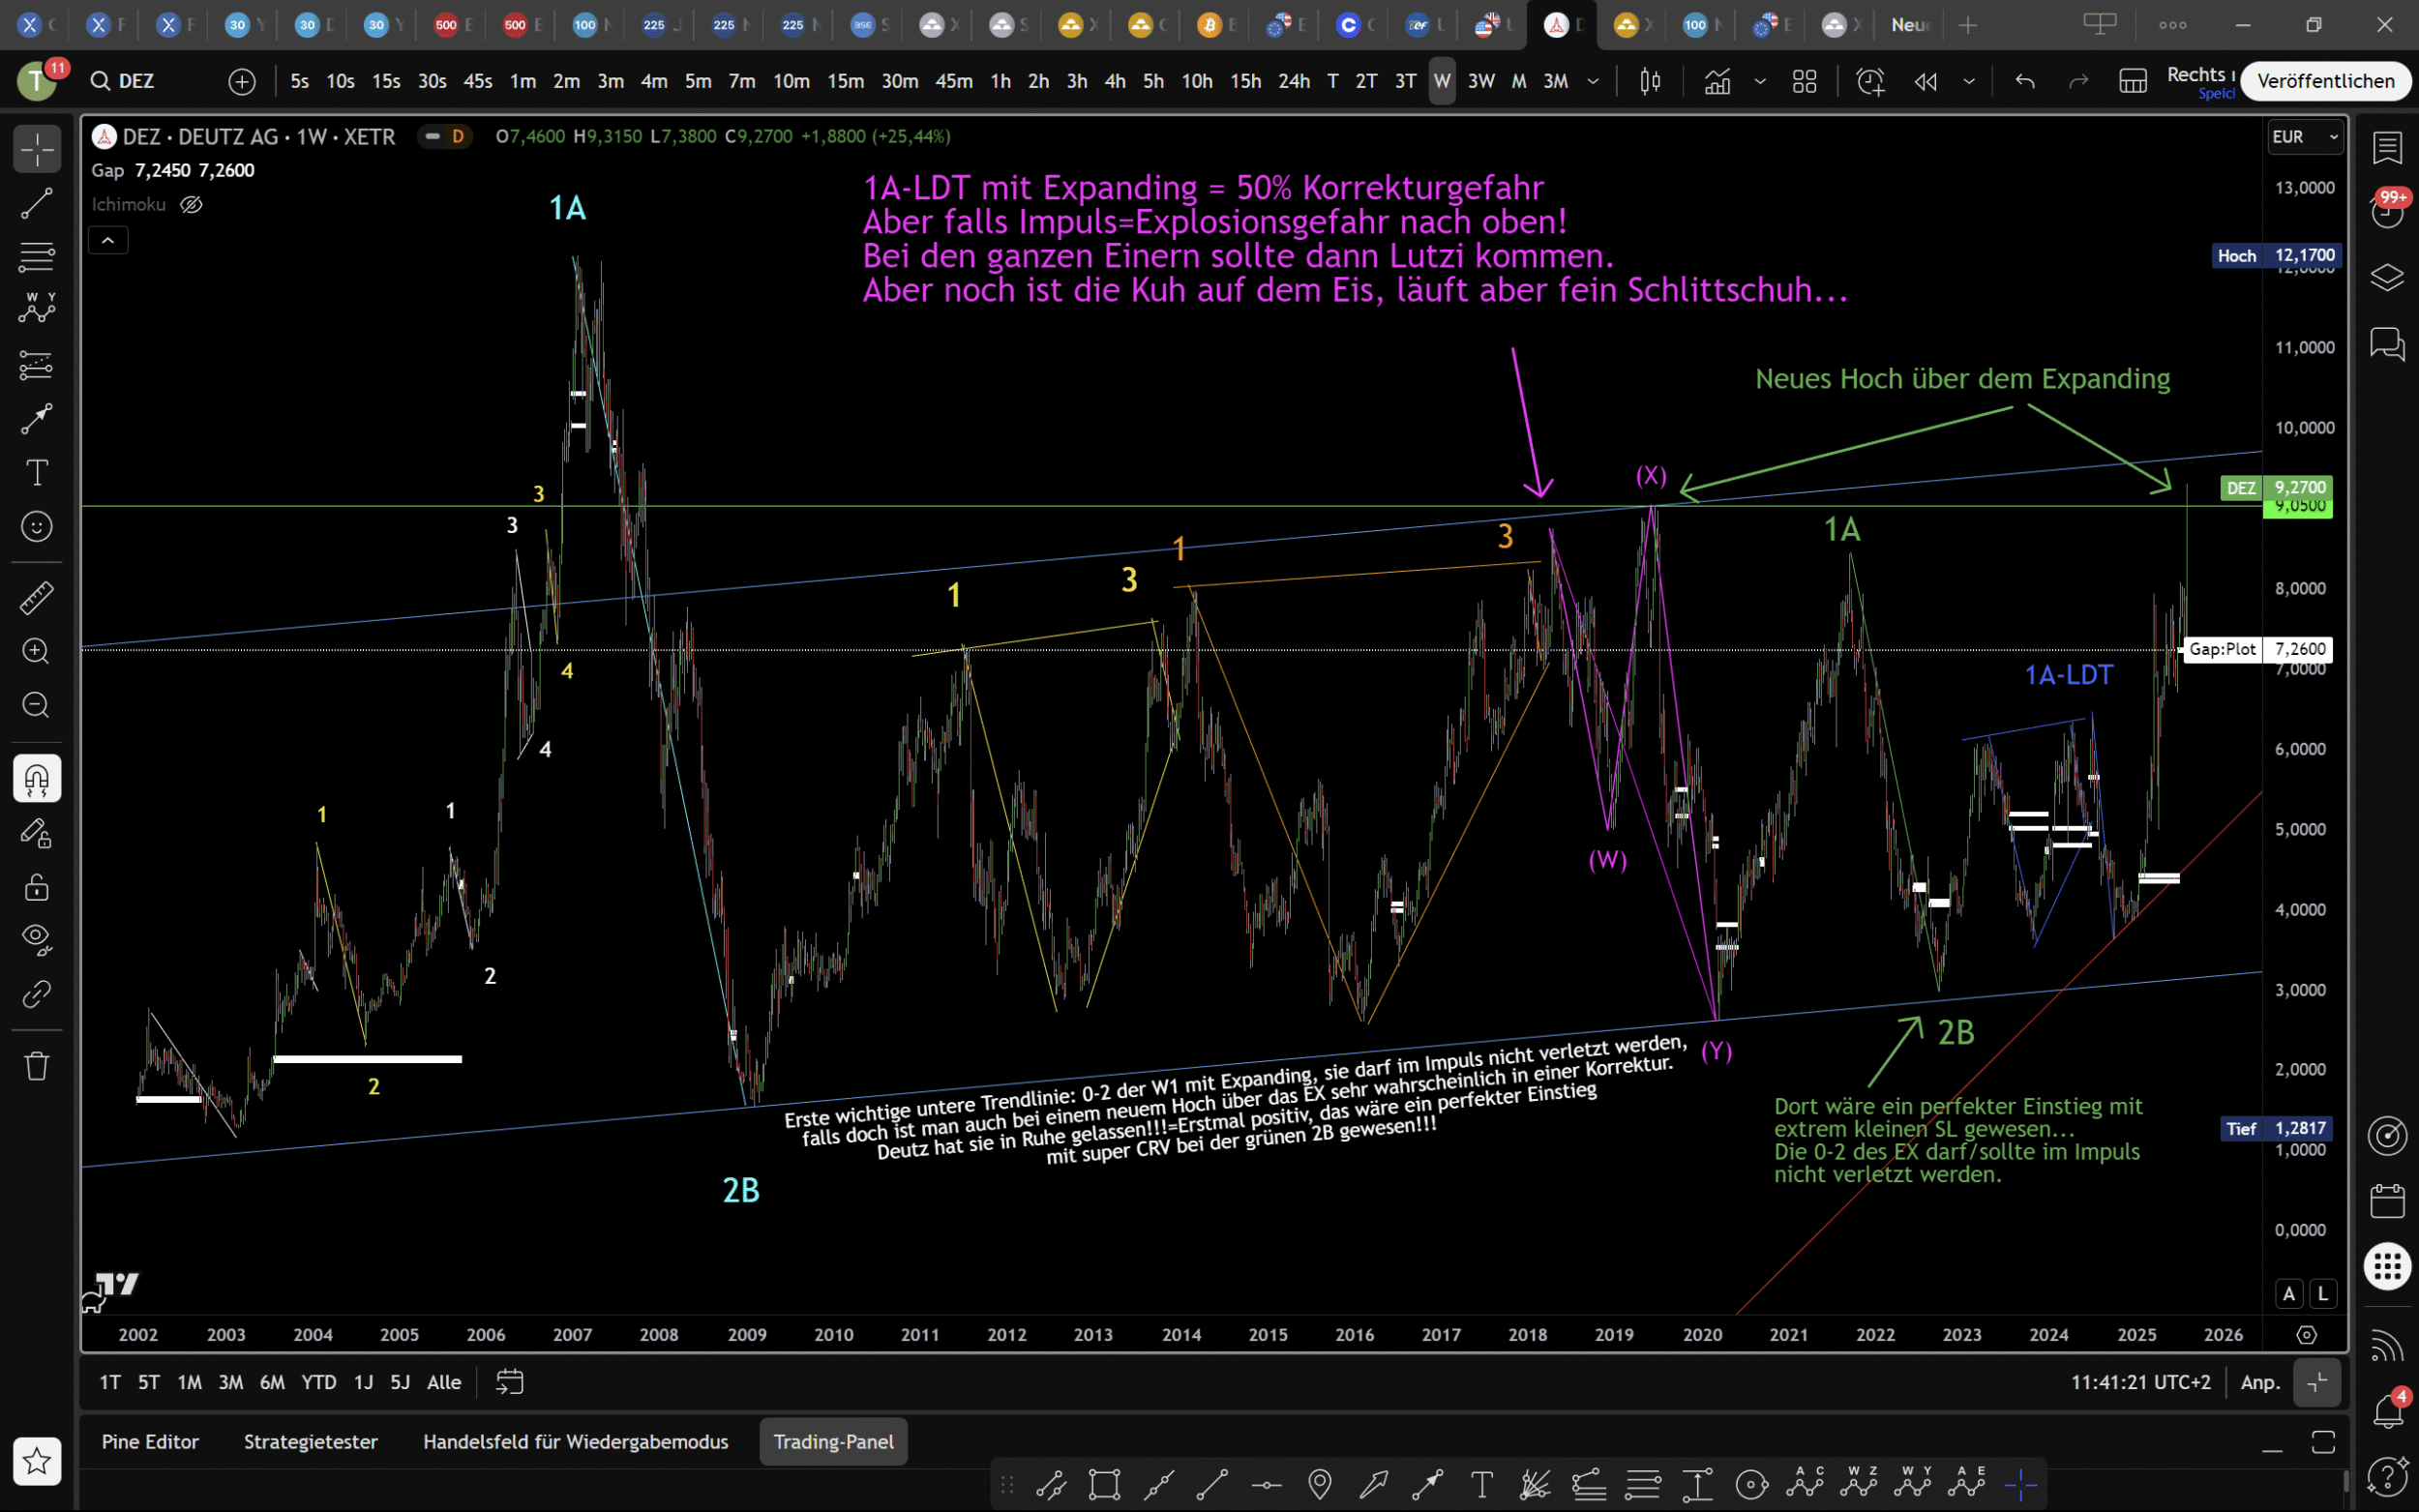The width and height of the screenshot is (2419, 1512).
Task: Switch to the Pine Editor tab
Action: pos(150,1441)
